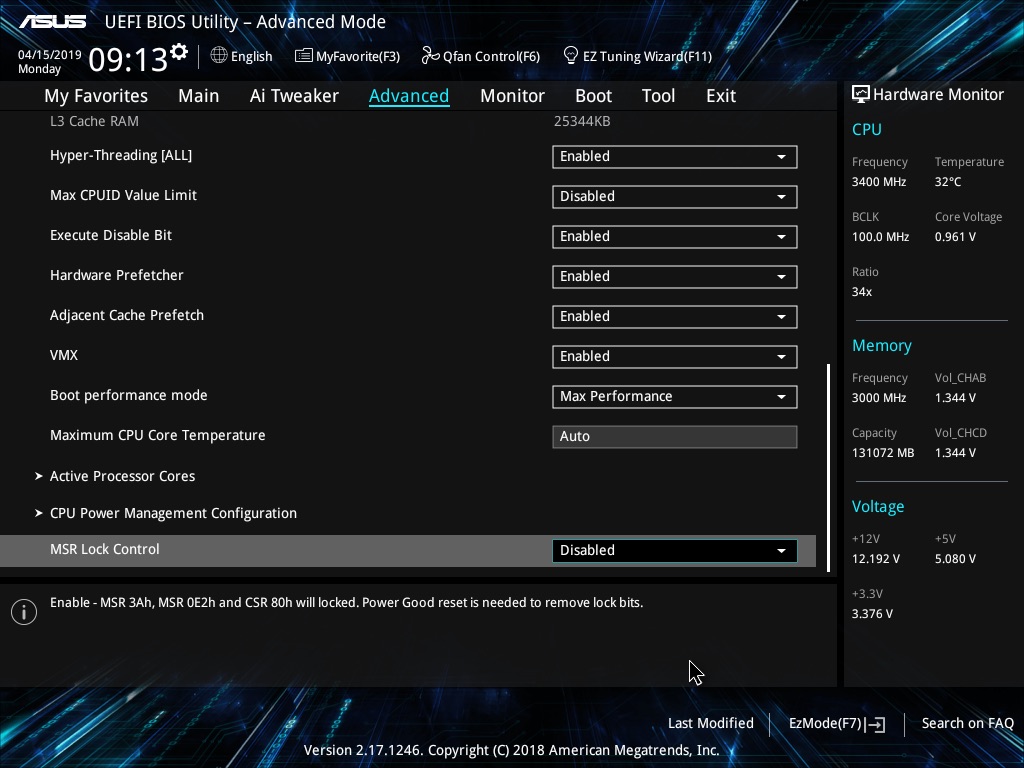Click the globe language icon
The height and width of the screenshot is (768, 1024).
[x=219, y=56]
